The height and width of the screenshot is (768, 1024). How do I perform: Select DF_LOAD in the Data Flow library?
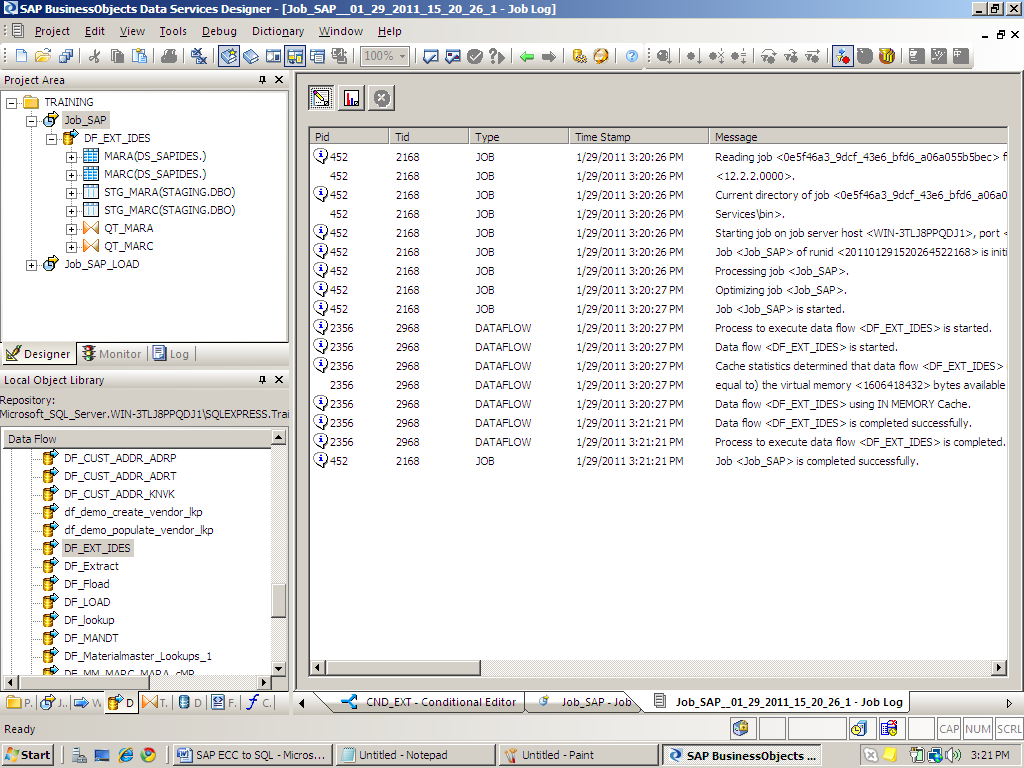point(87,602)
